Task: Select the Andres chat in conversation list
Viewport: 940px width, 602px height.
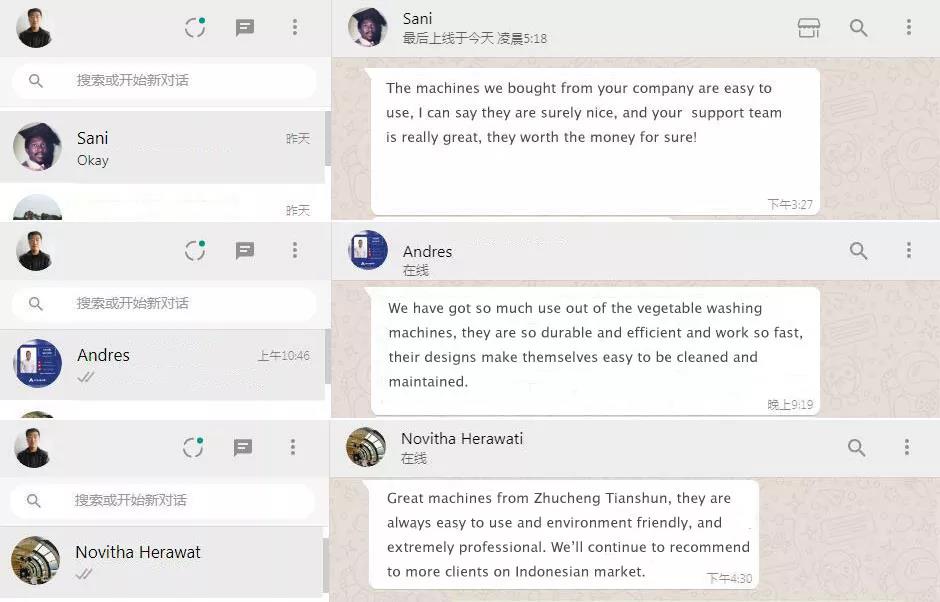Action: click(162, 365)
